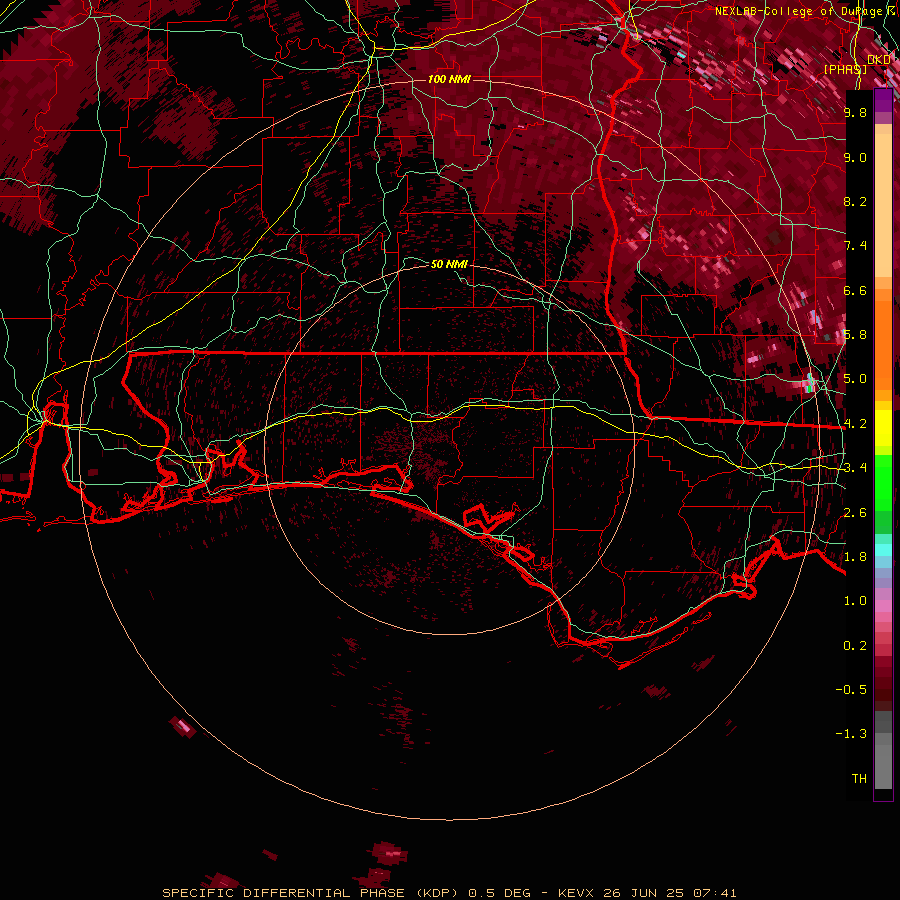Viewport: 900px width, 900px height.
Task: Click the cyan swatch beside 1.8
Action: [883, 550]
